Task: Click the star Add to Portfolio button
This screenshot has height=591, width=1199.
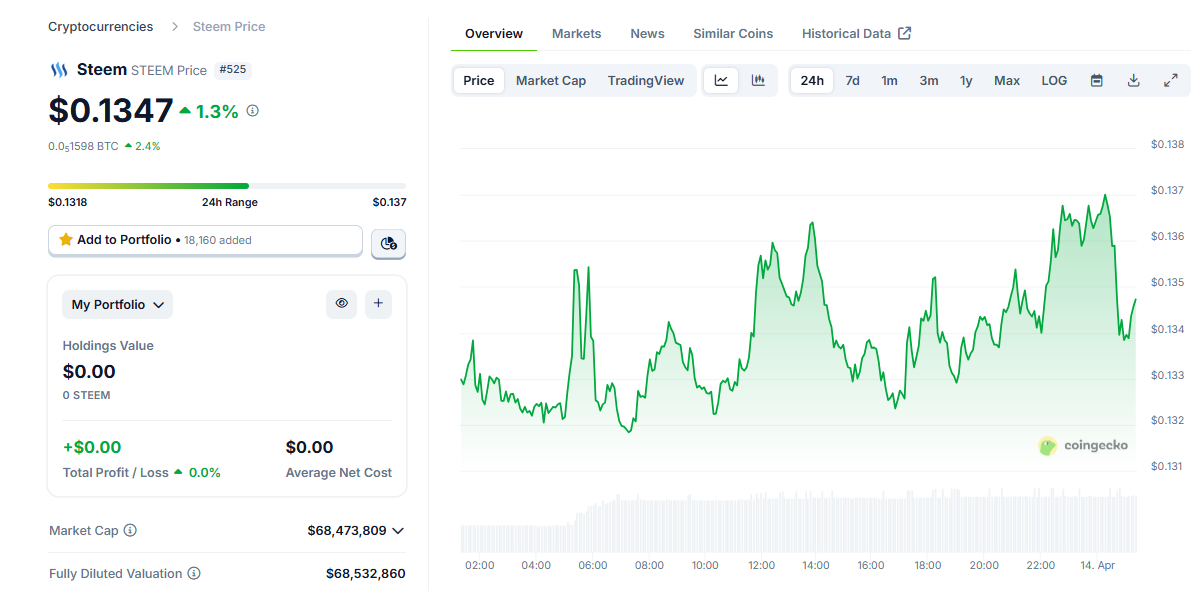Action: coord(205,240)
